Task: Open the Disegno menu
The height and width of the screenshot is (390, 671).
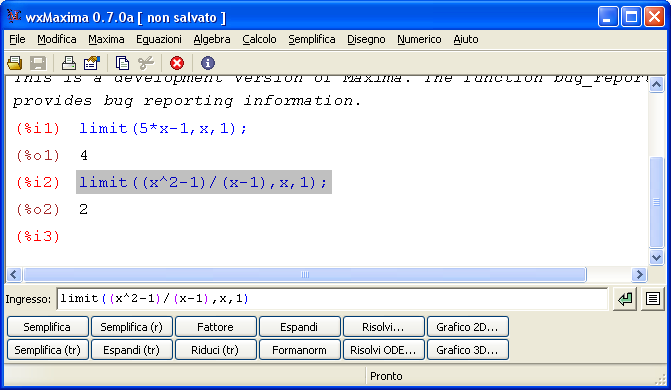Action: pos(366,39)
